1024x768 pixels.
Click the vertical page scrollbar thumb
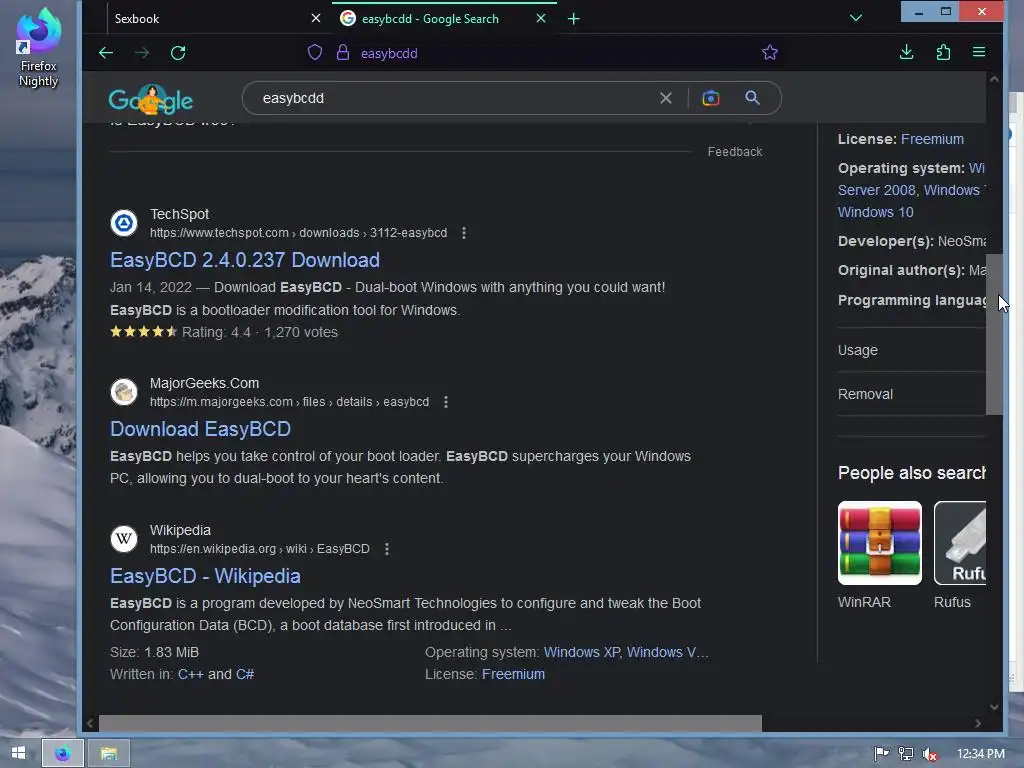(x=994, y=334)
